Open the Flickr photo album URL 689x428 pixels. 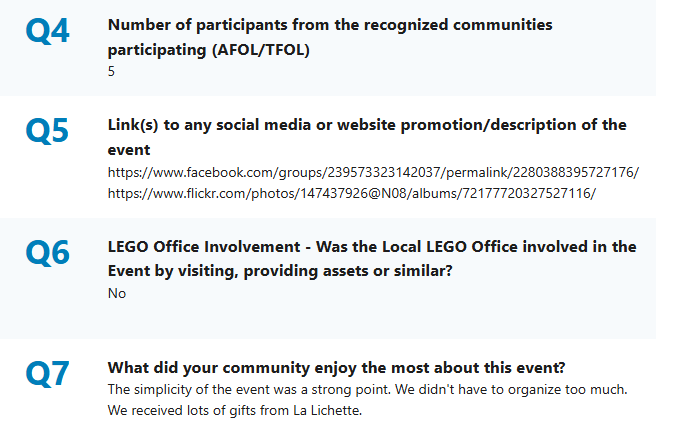pos(352,193)
